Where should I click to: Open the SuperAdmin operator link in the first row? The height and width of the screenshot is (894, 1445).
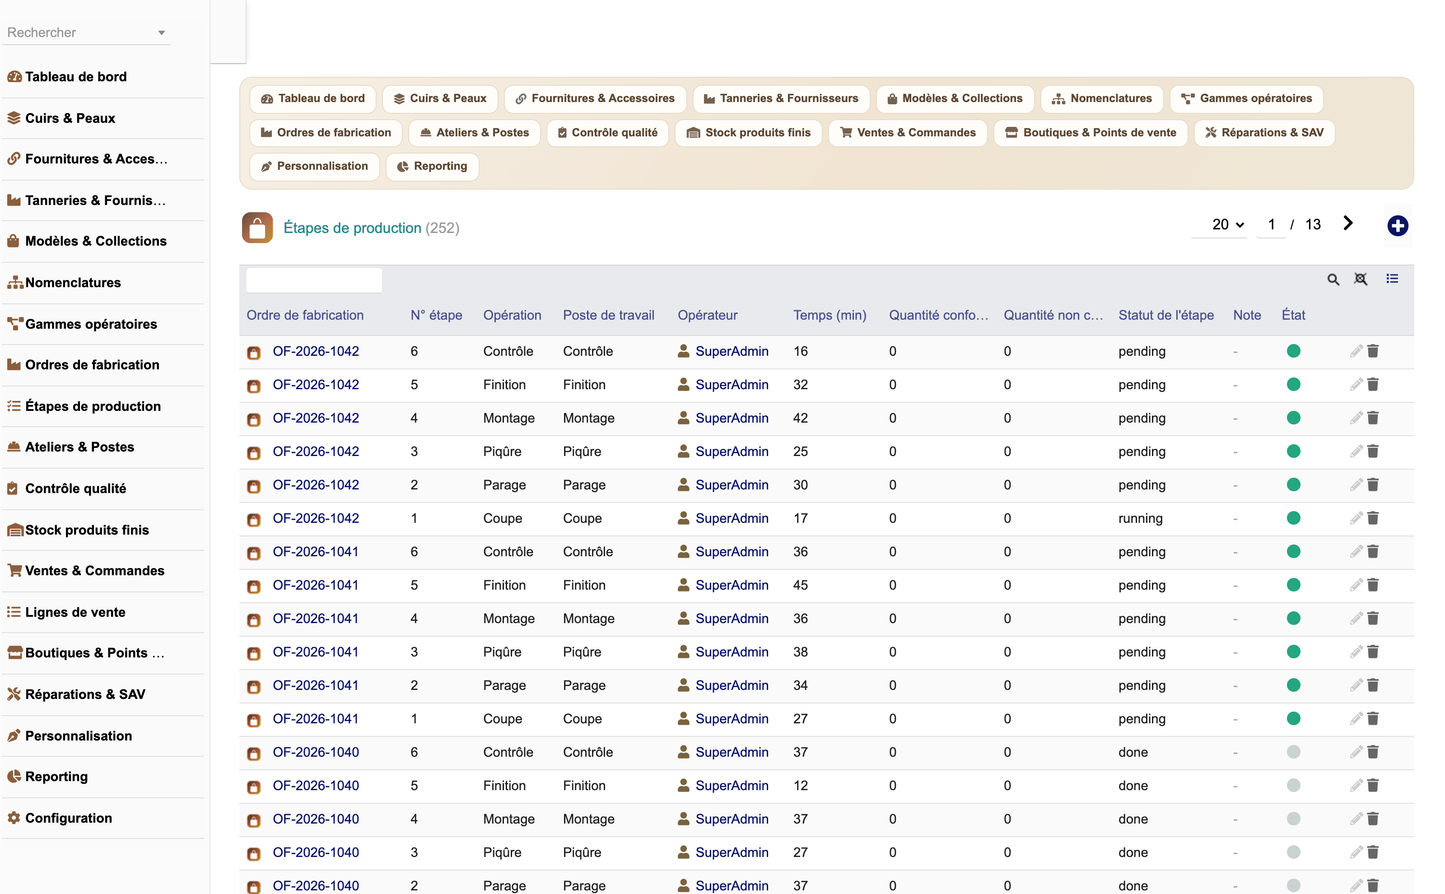click(x=732, y=351)
